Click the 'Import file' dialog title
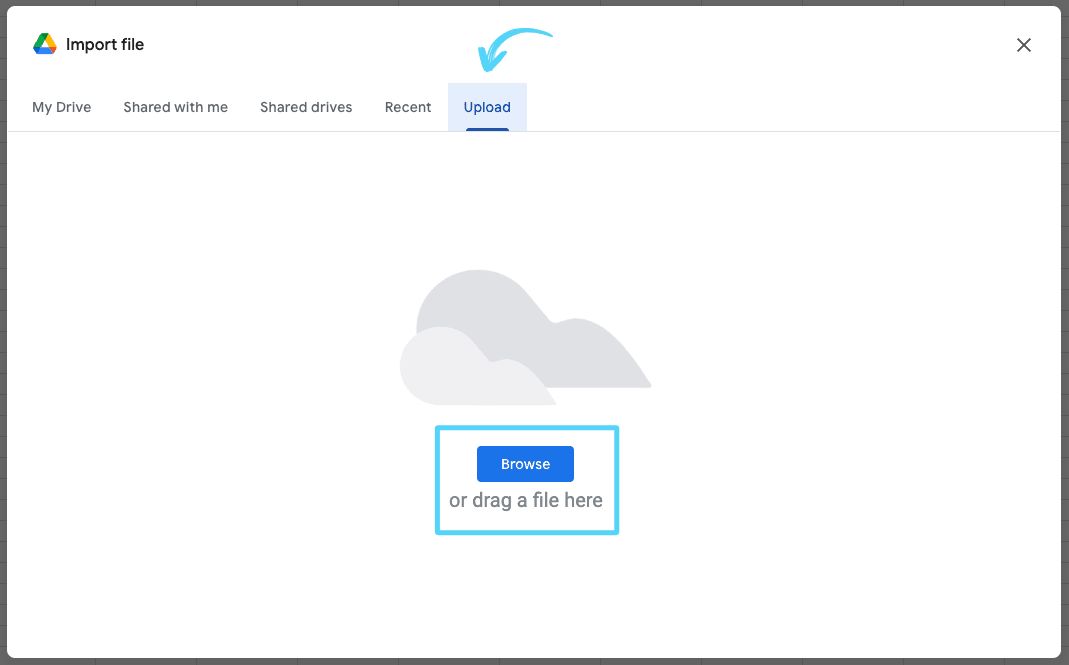 (x=104, y=44)
